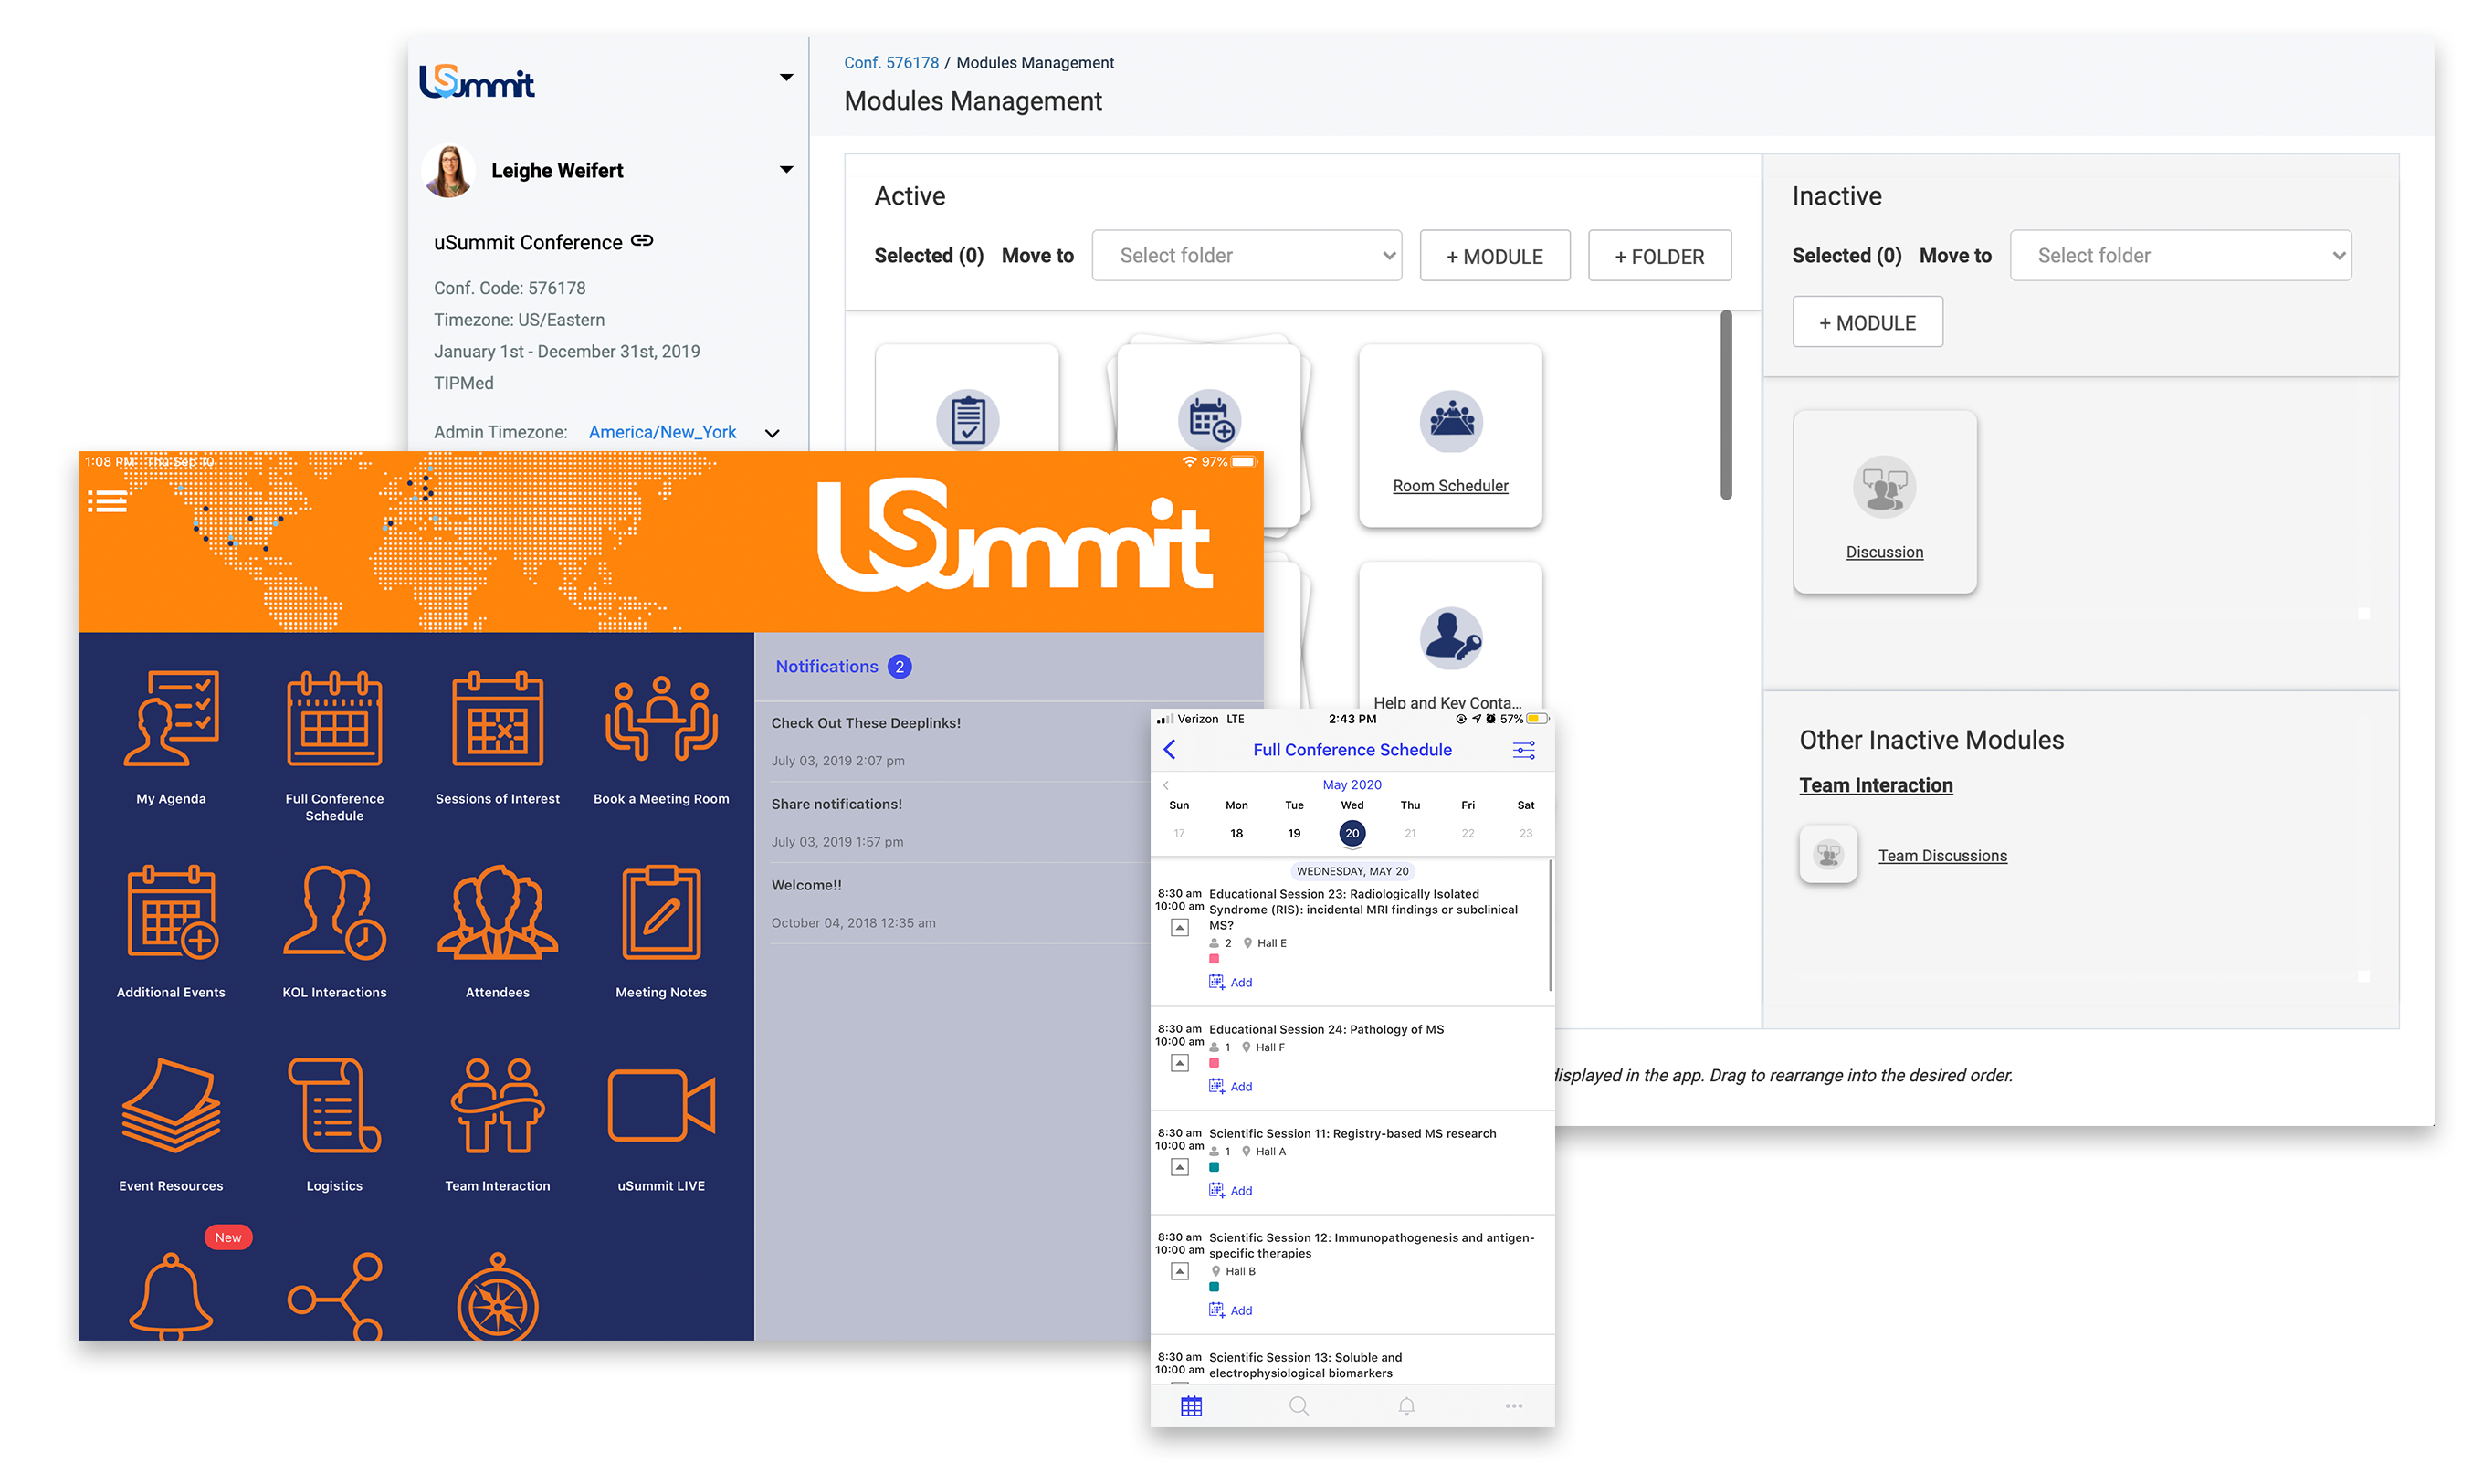Expand Educational Session 24 details toggle

pyautogui.click(x=1180, y=1063)
